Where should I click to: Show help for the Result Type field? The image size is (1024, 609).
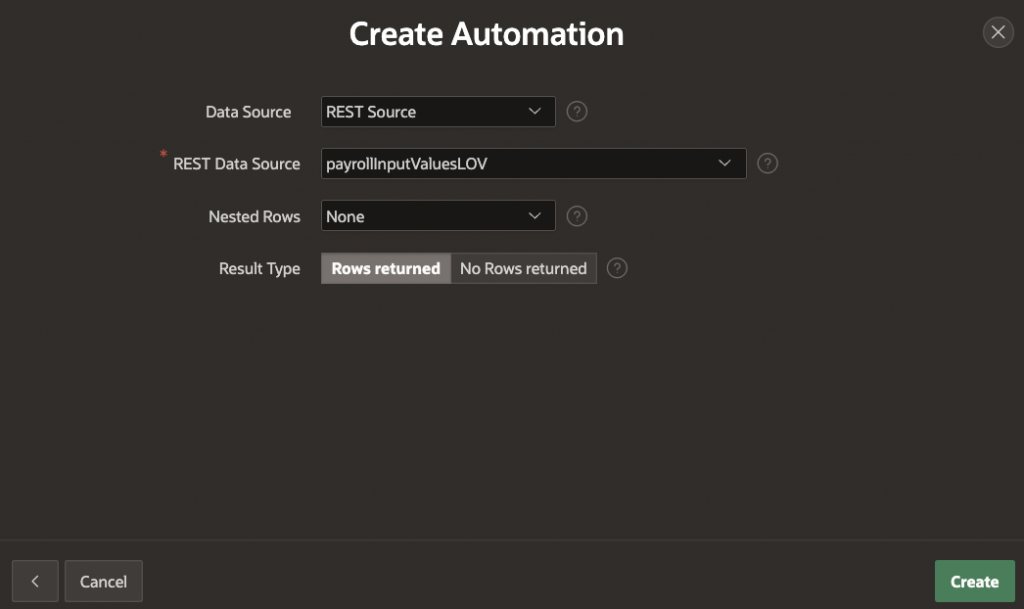[x=617, y=268]
